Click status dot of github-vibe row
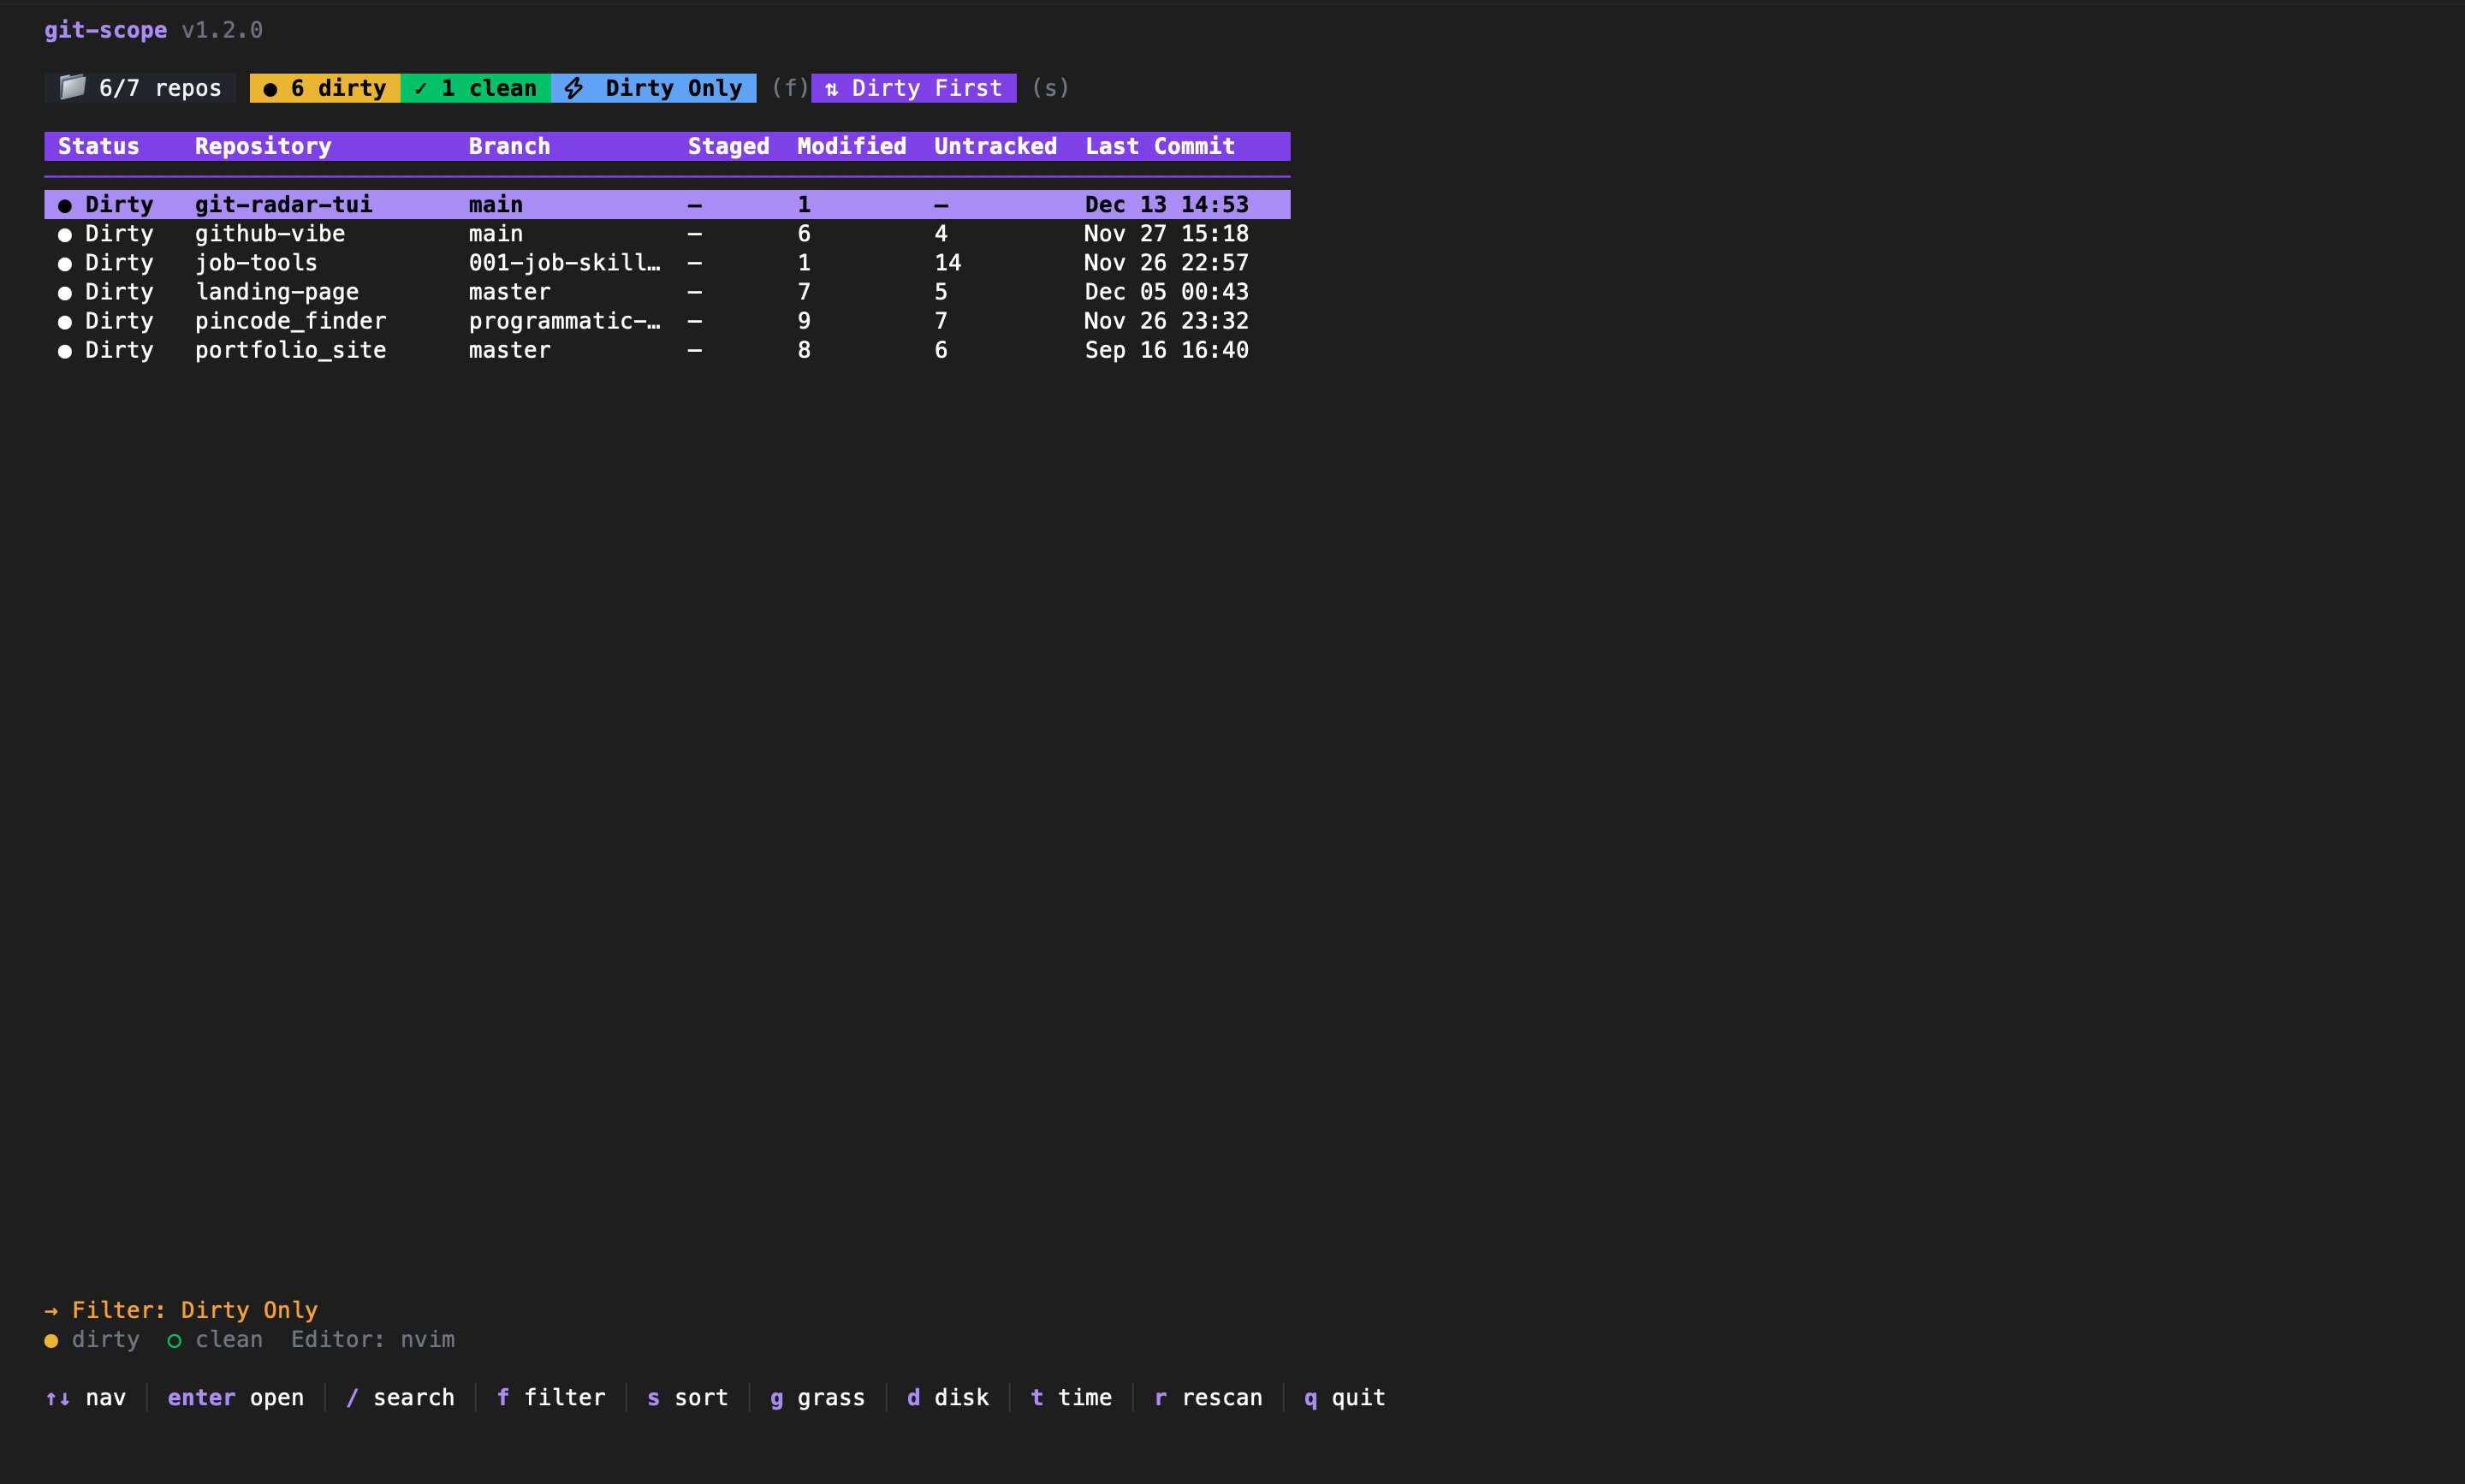 pos(65,235)
